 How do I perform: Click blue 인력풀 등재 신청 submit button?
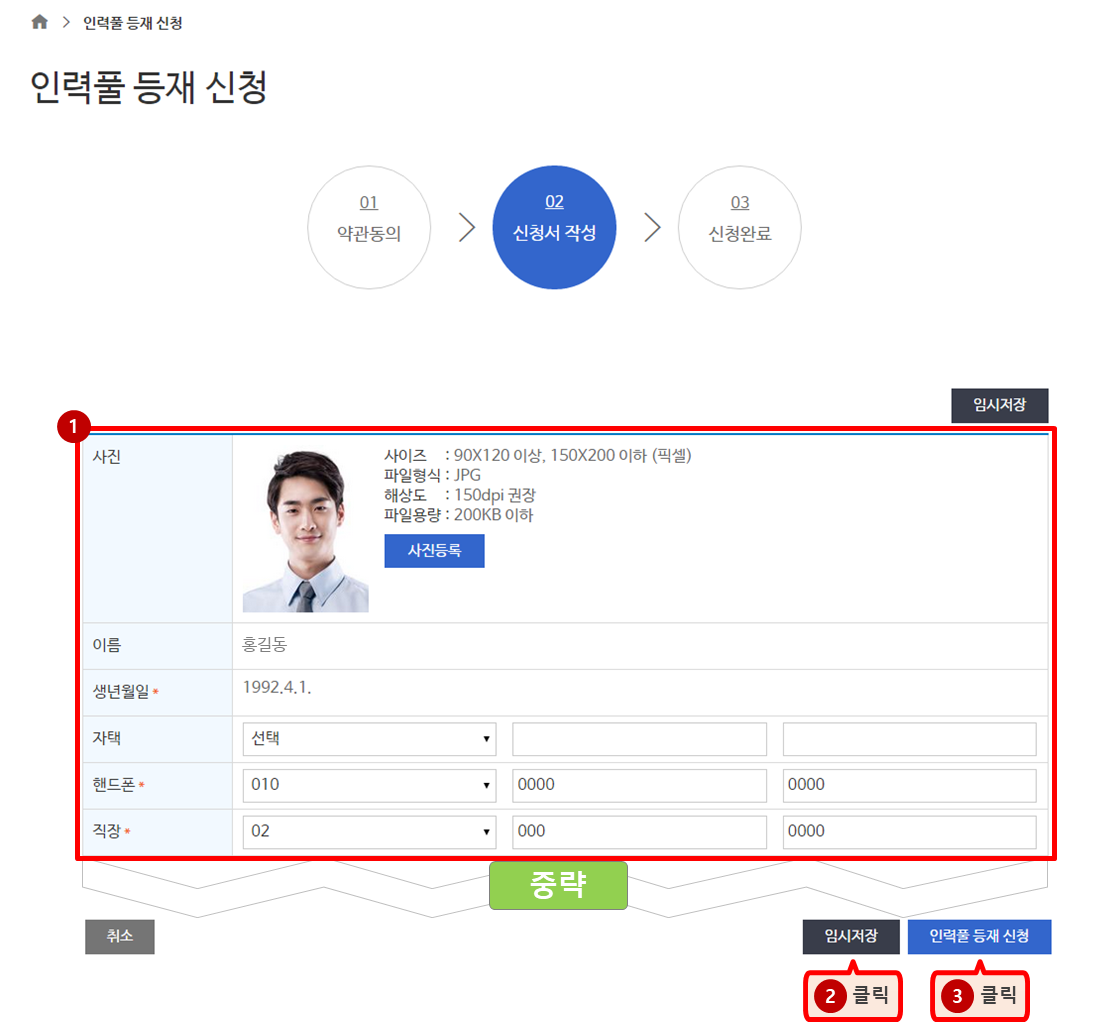coord(979,937)
